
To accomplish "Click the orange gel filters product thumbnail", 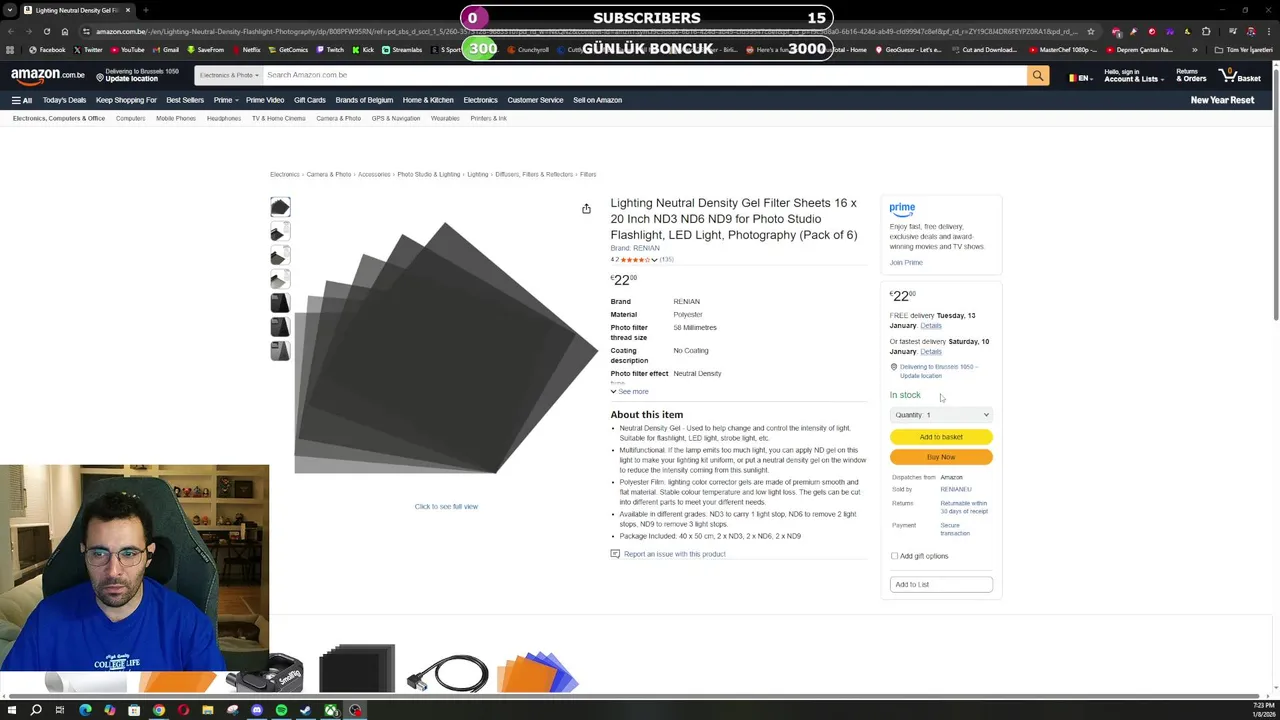I will coord(537,671).
